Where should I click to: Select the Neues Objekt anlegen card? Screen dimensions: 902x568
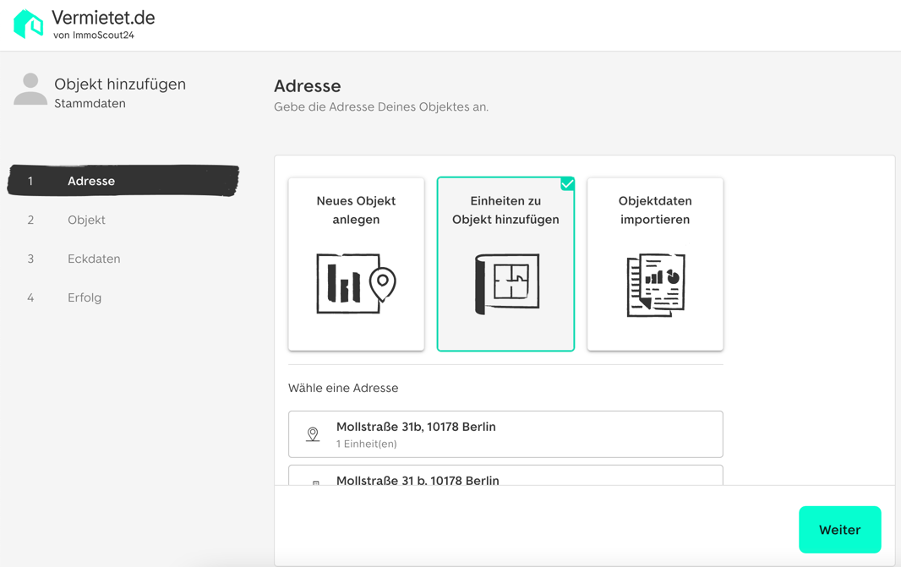coord(356,264)
